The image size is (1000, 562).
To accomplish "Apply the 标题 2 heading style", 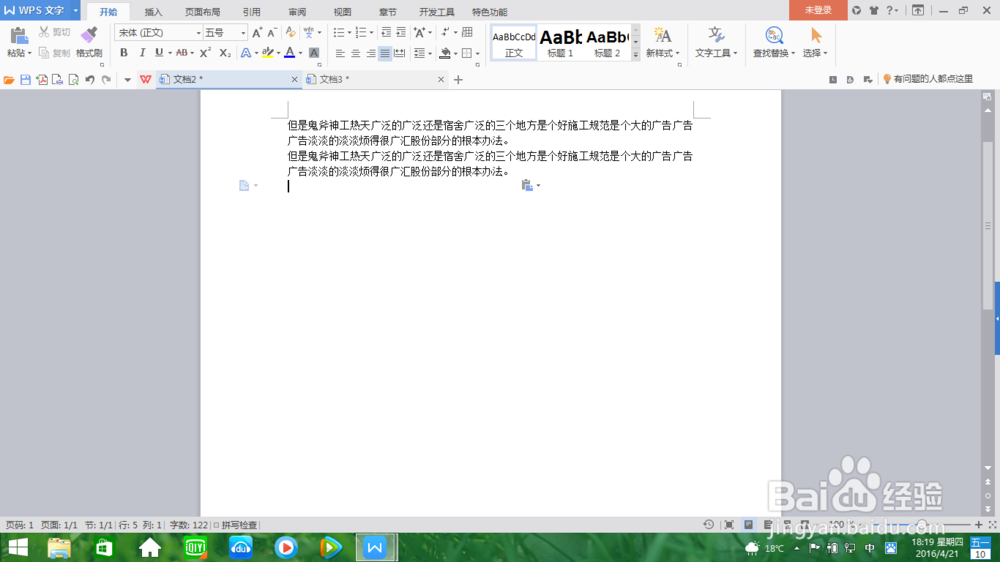I will [x=607, y=43].
